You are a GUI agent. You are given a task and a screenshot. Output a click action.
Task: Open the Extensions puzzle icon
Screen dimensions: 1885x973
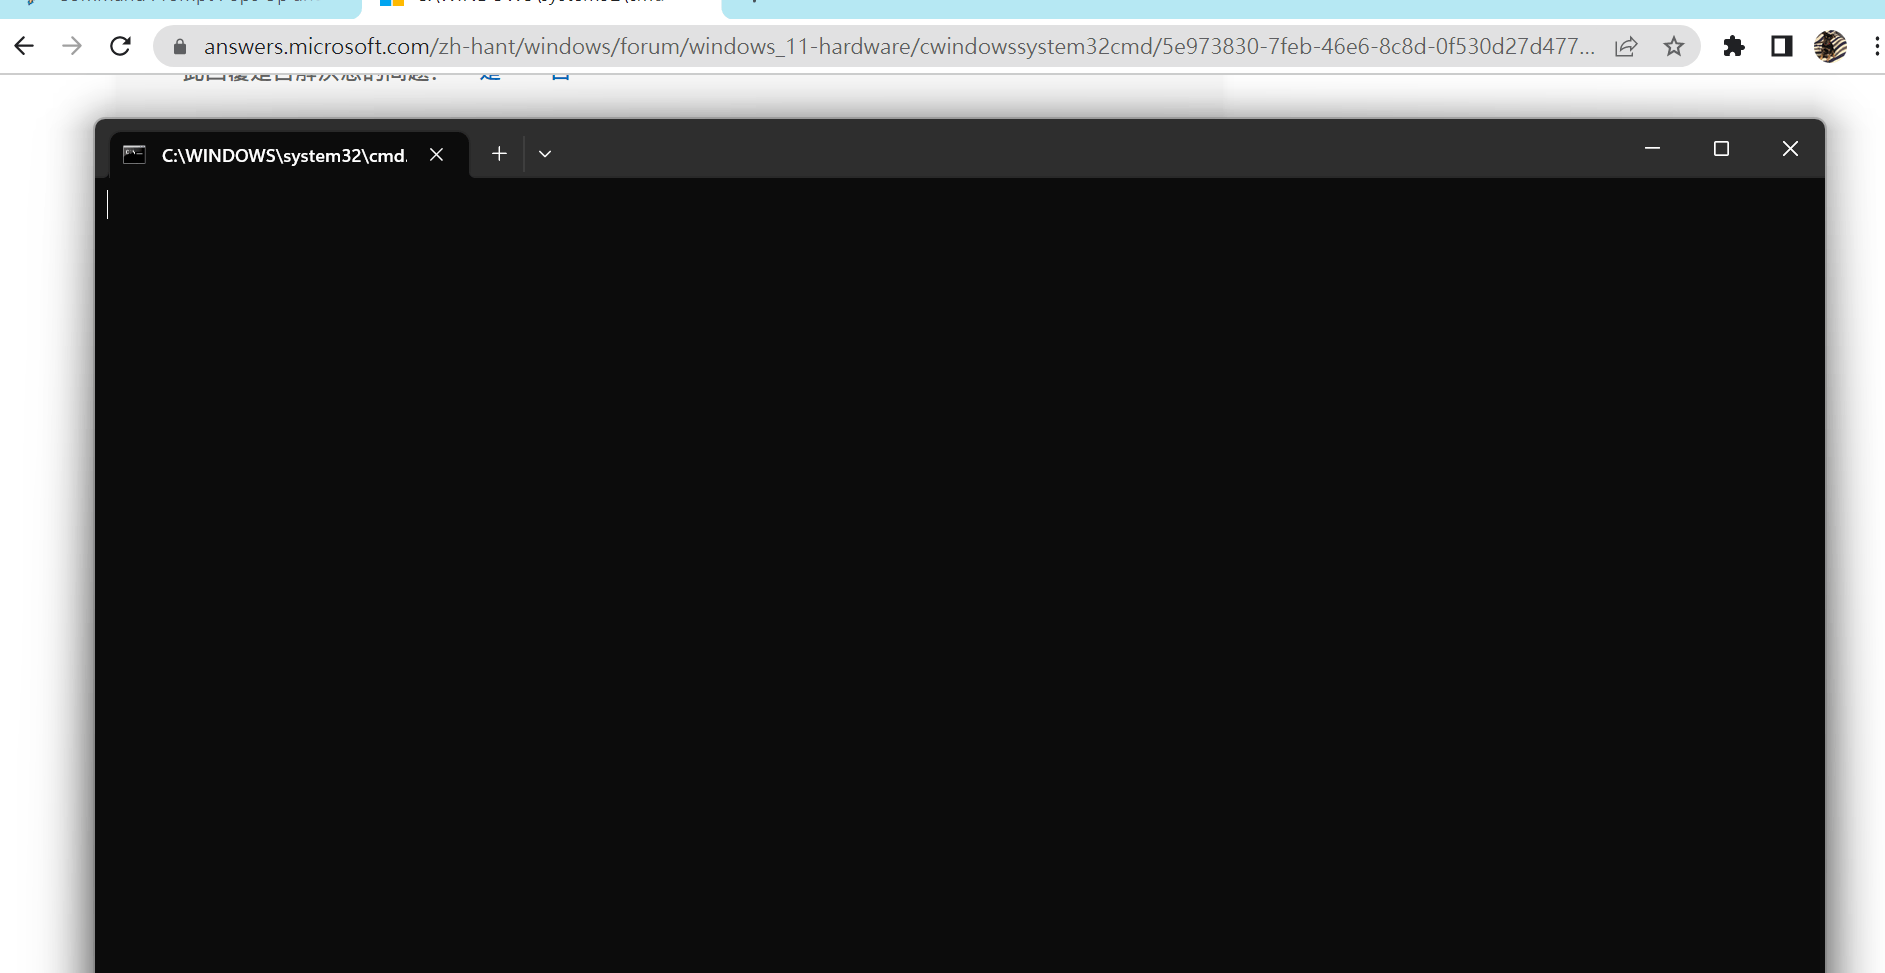coord(1734,46)
